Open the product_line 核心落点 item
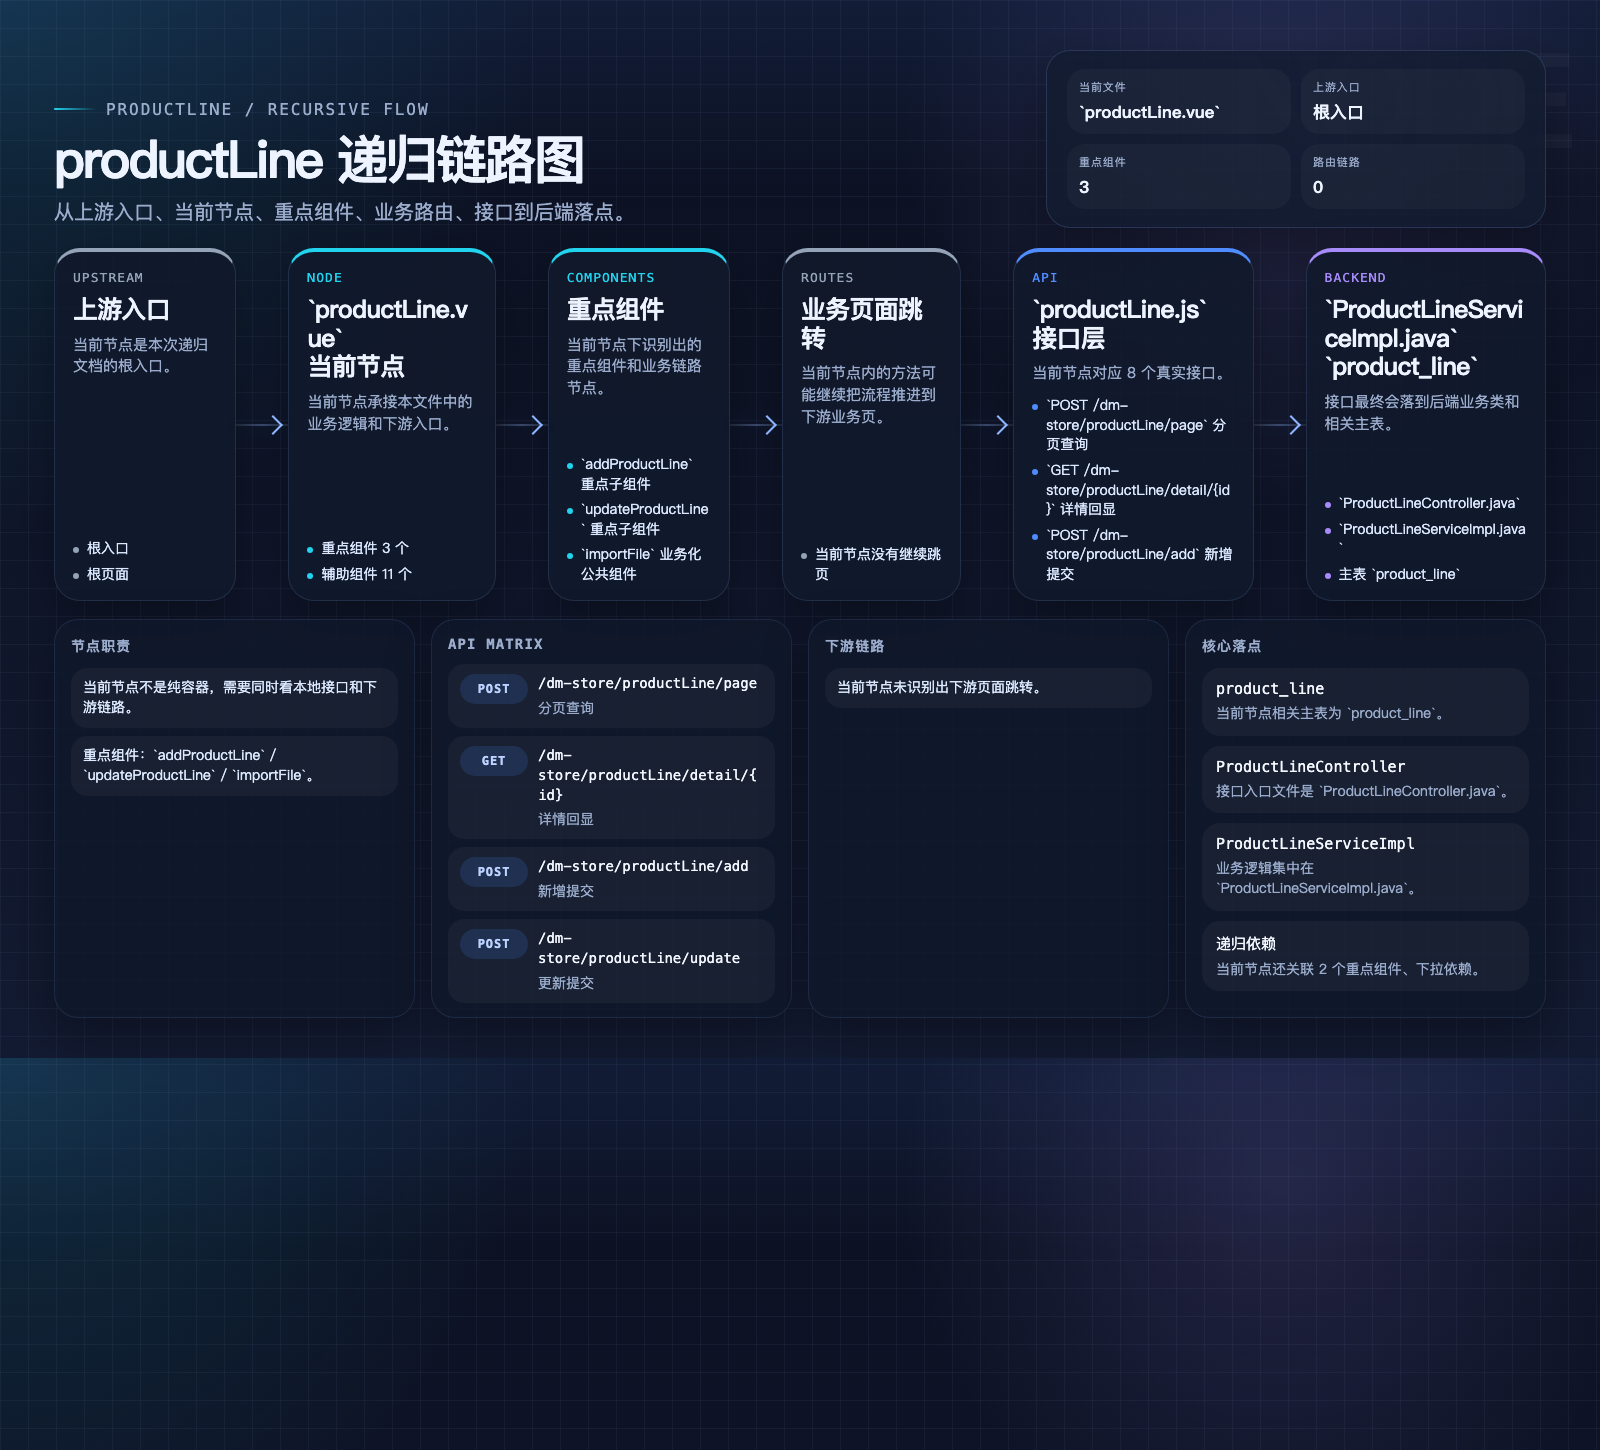The width and height of the screenshot is (1600, 1450). 1365,701
